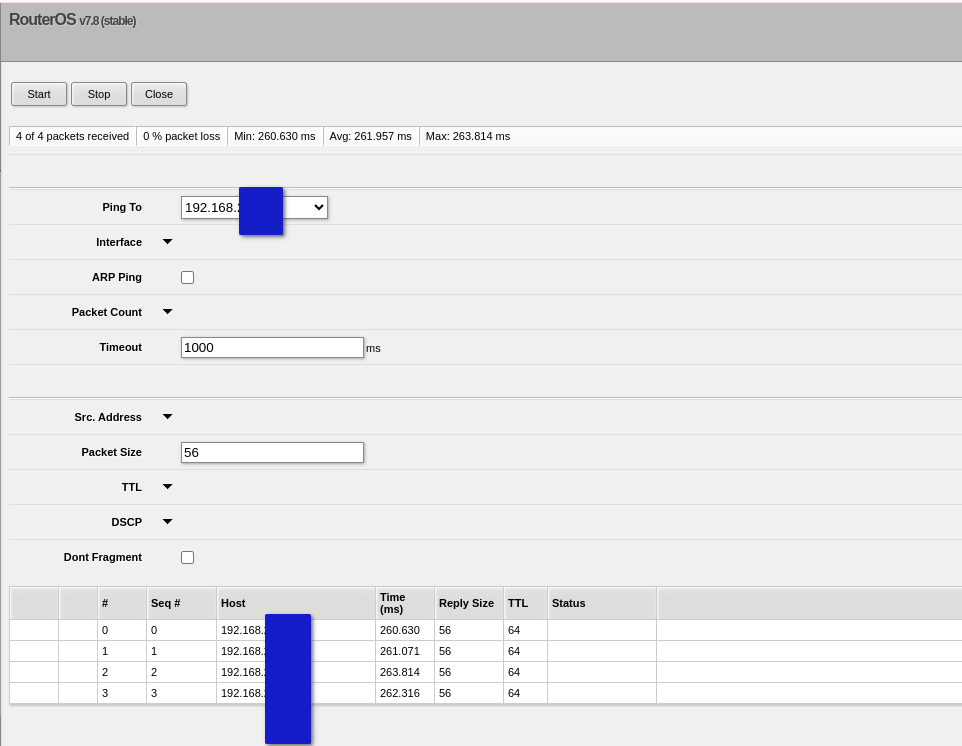Click the Status column header

pos(600,603)
